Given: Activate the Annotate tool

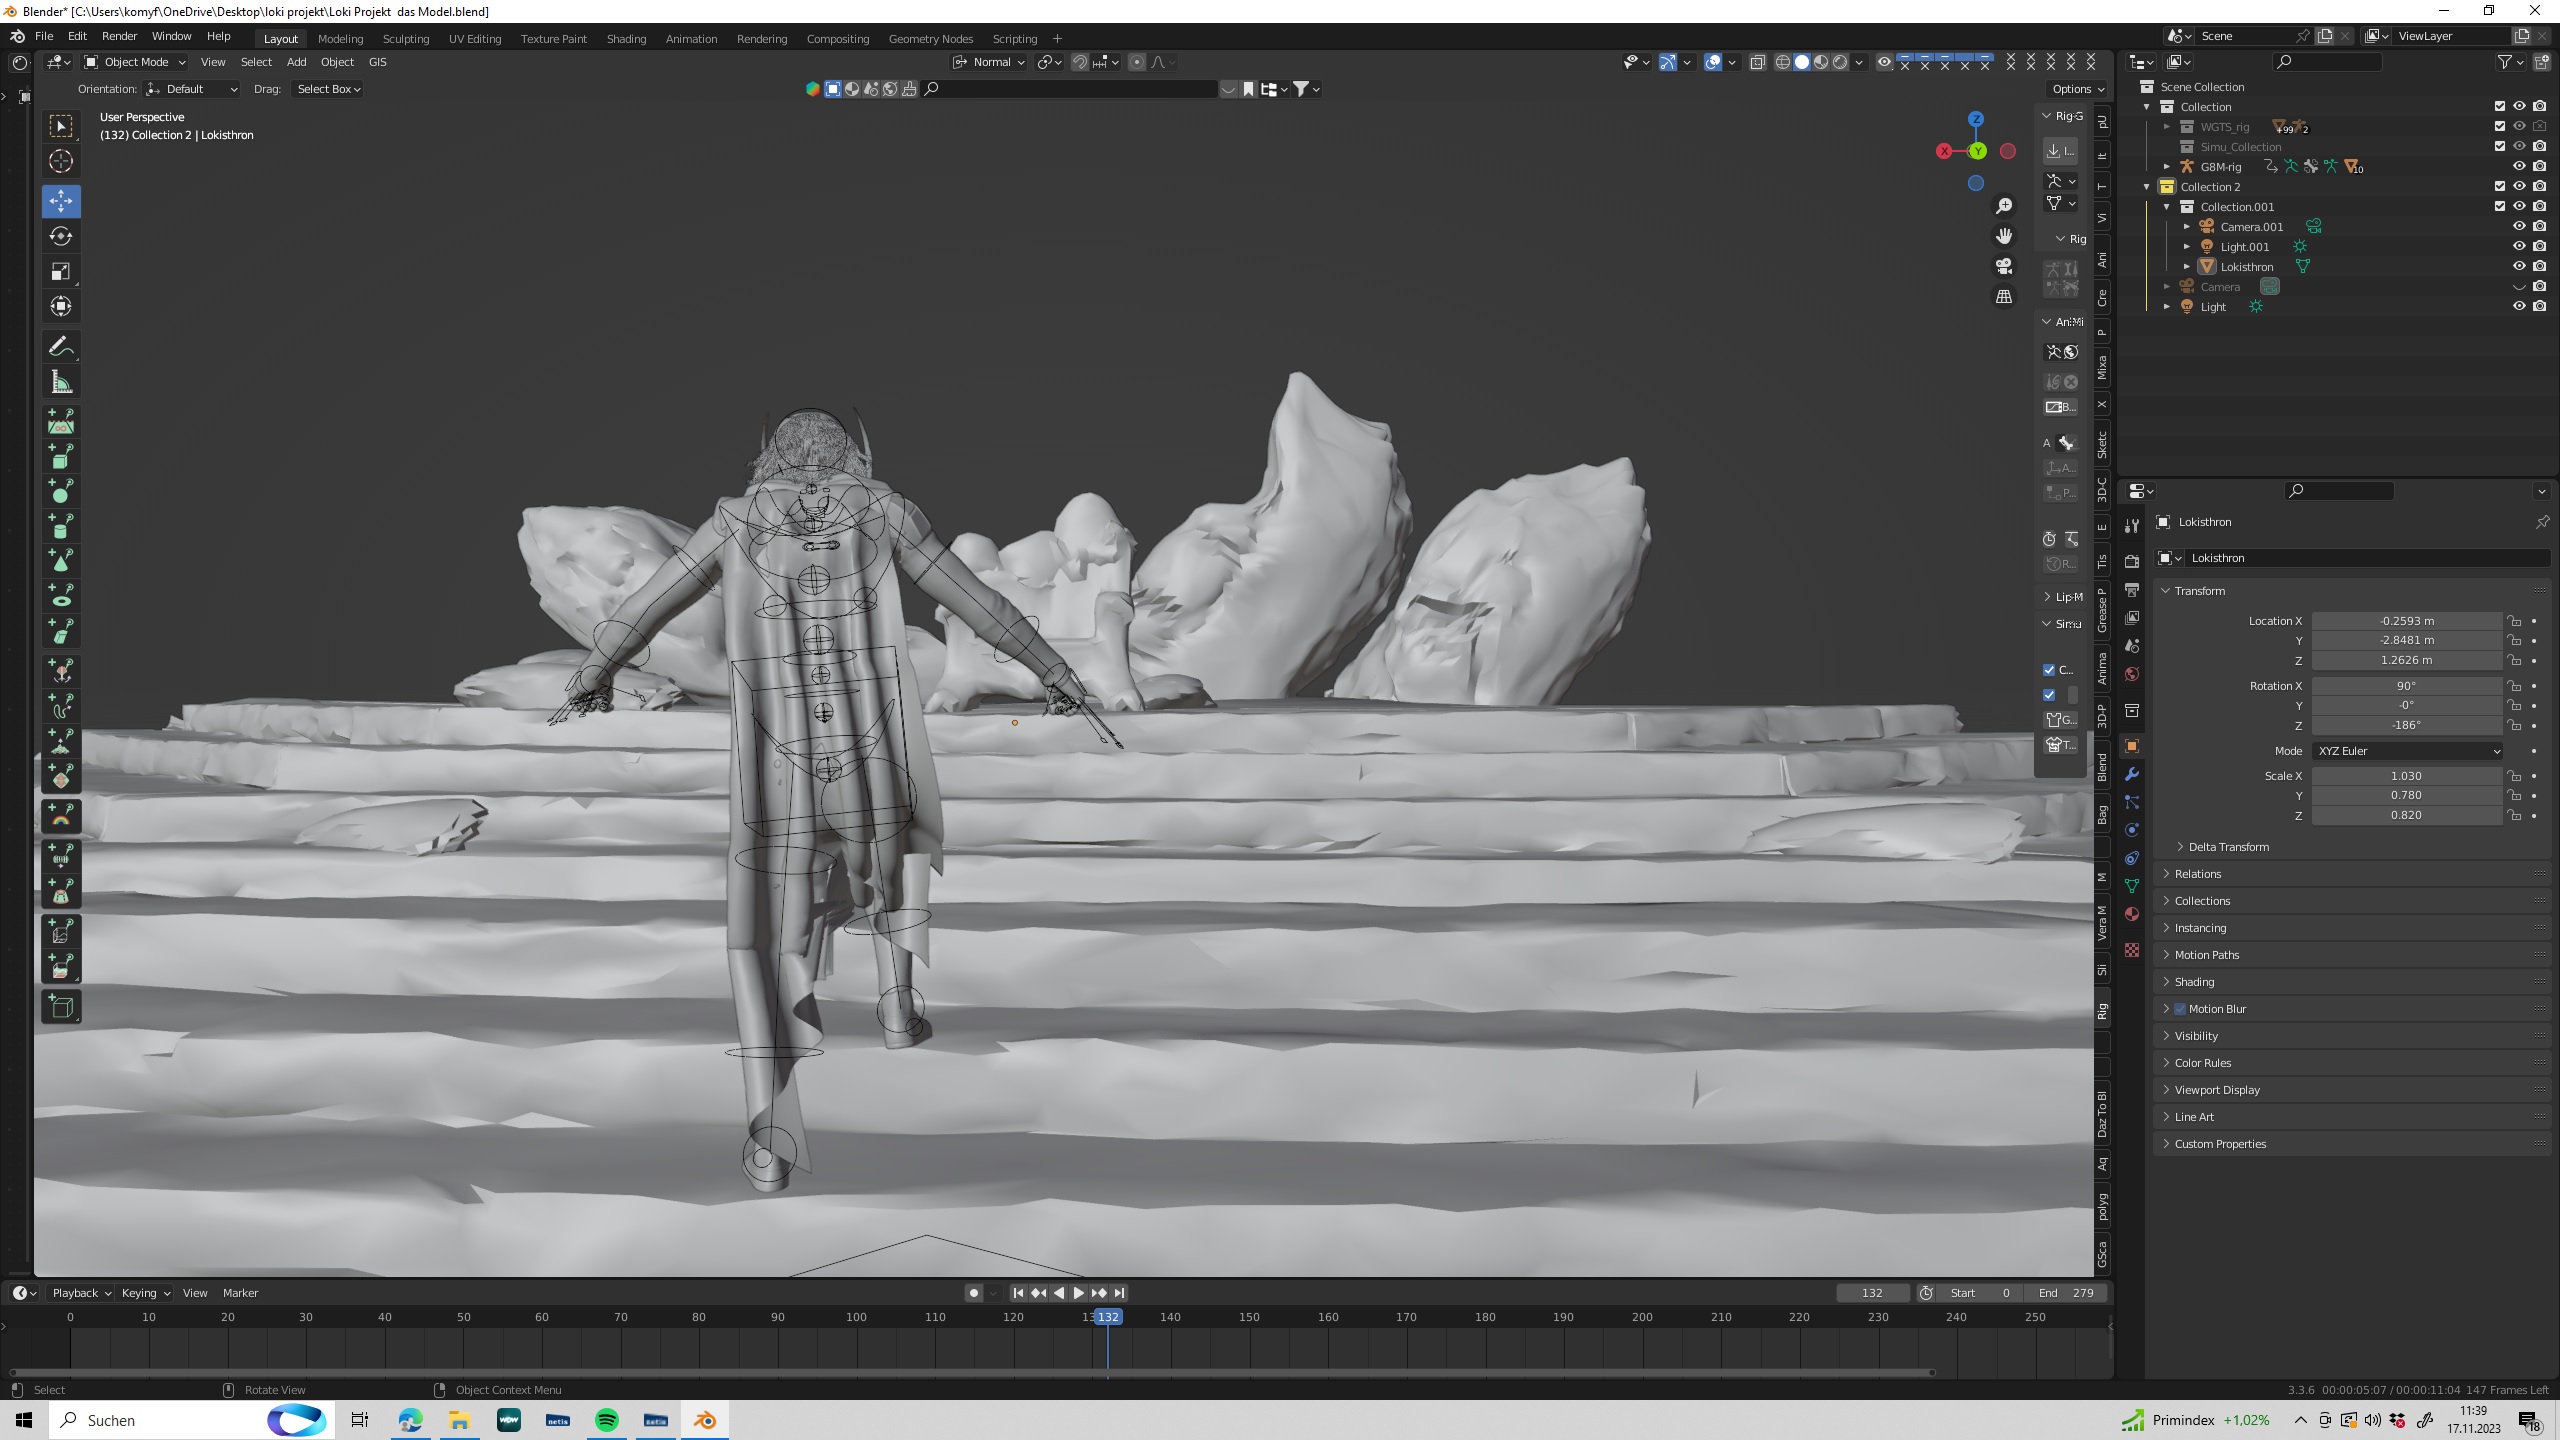Looking at the screenshot, I should click(x=61, y=347).
